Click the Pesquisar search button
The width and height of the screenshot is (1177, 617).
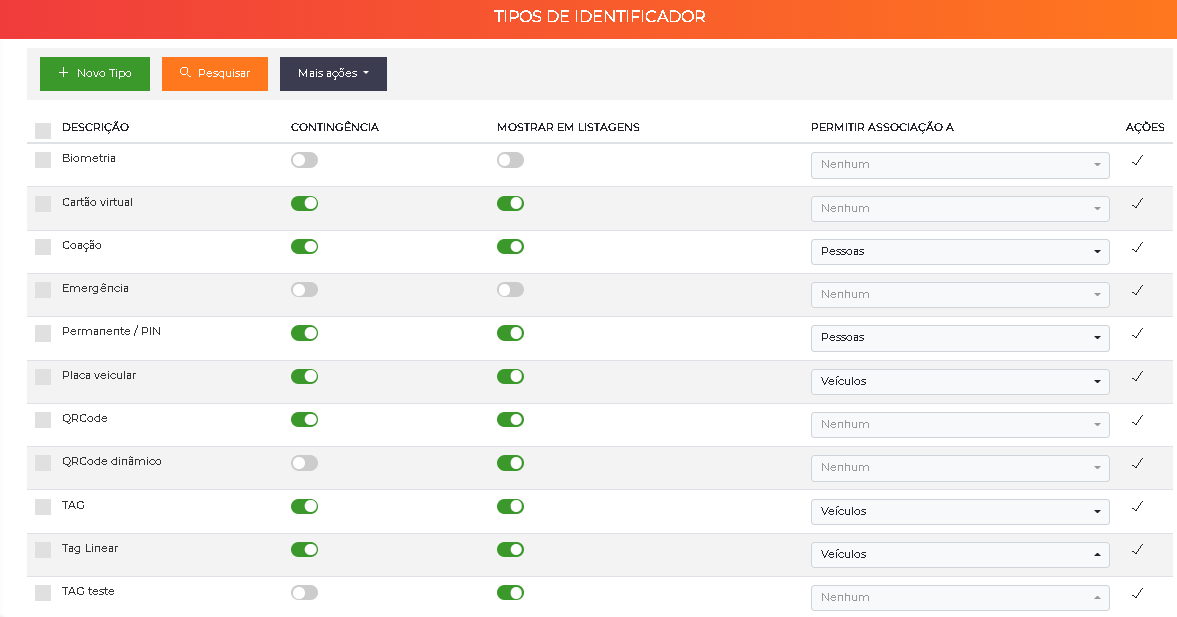215,74
